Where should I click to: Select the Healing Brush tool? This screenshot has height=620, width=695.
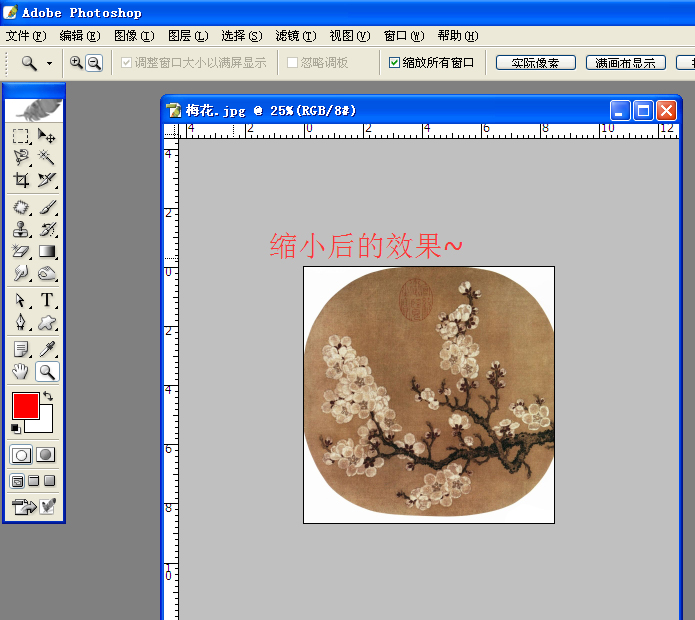point(20,207)
